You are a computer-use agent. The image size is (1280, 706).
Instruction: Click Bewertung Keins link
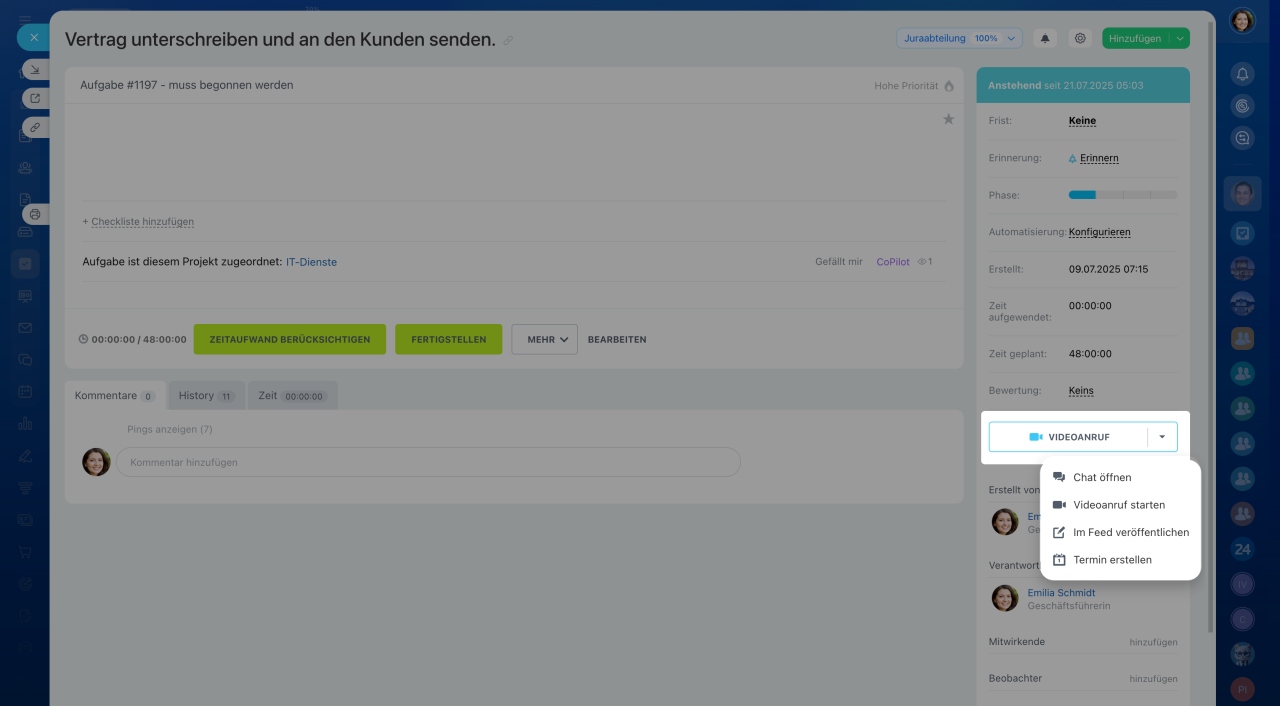[x=1081, y=391]
